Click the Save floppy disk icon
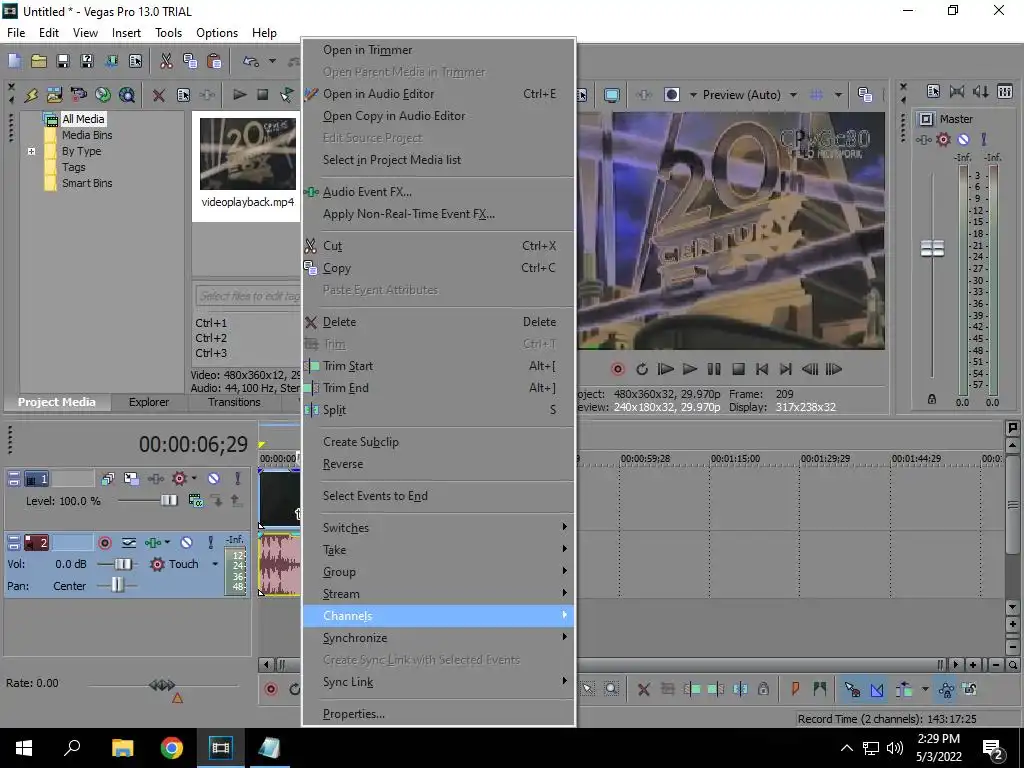 pos(63,61)
